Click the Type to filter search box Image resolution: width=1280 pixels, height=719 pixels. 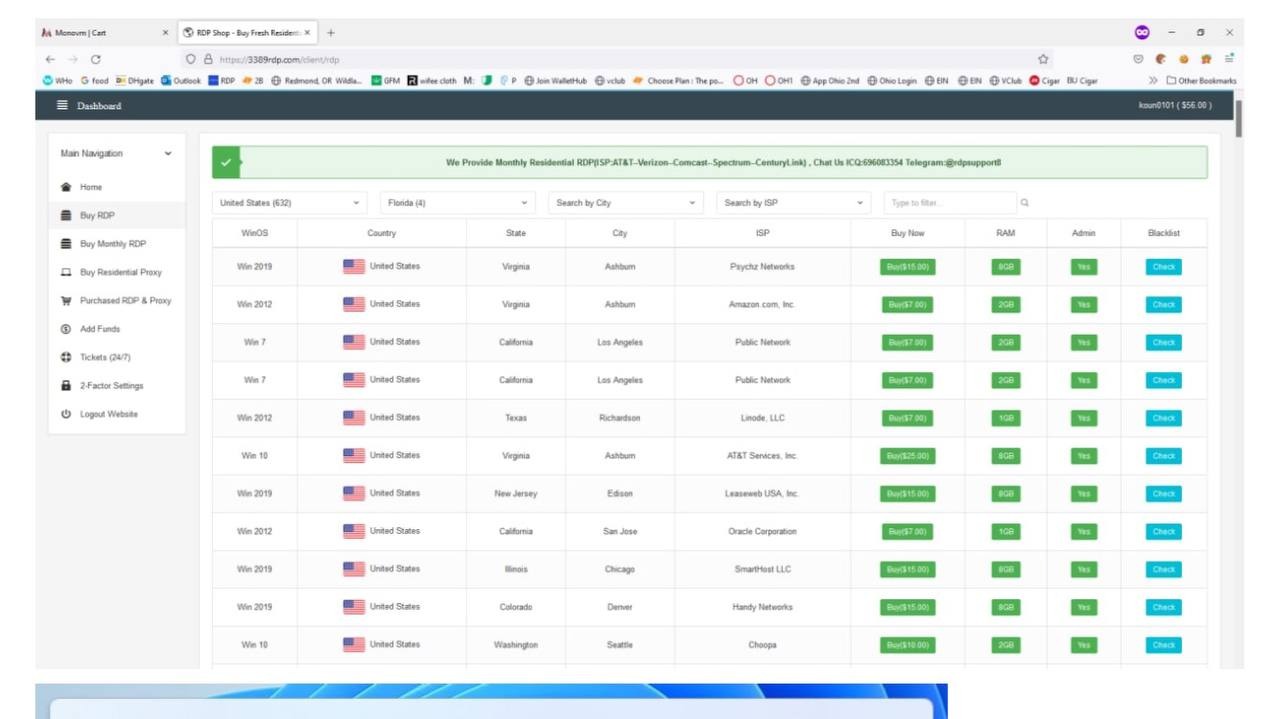point(949,203)
